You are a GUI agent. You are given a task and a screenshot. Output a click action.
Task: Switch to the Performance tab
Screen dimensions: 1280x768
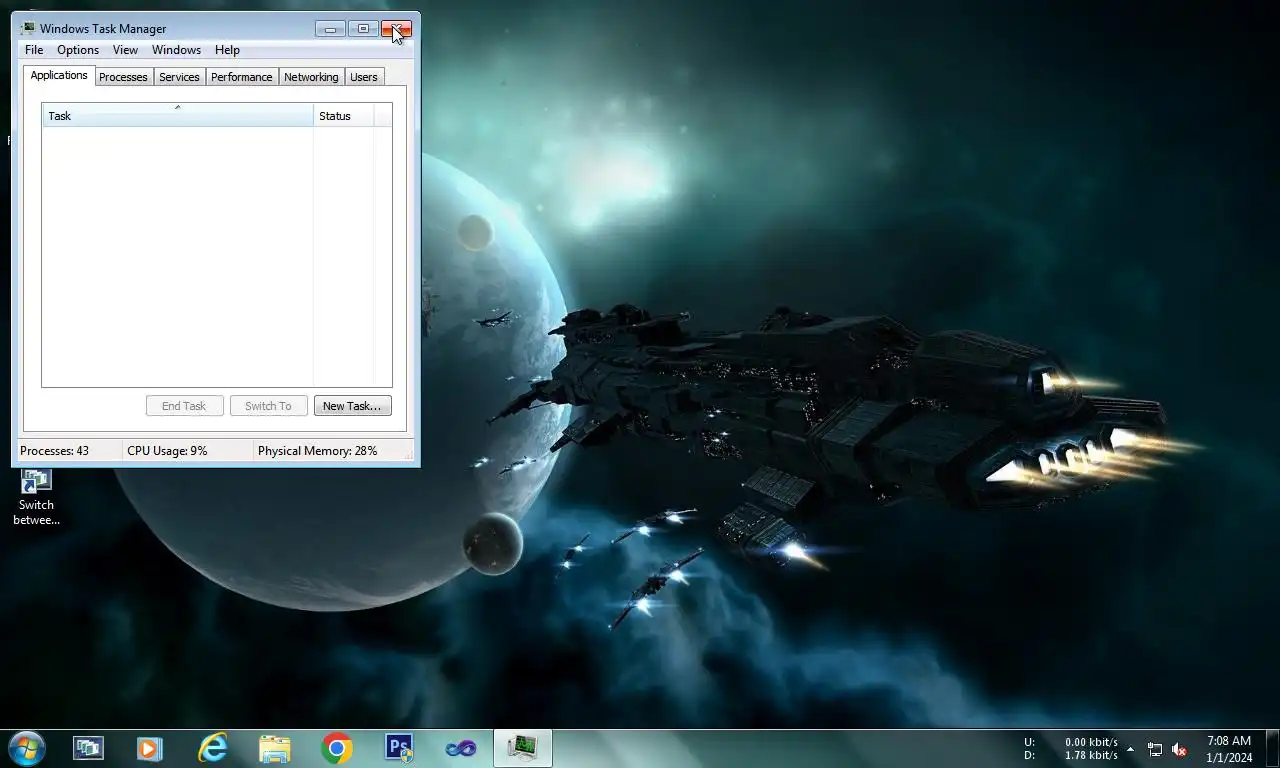point(241,77)
